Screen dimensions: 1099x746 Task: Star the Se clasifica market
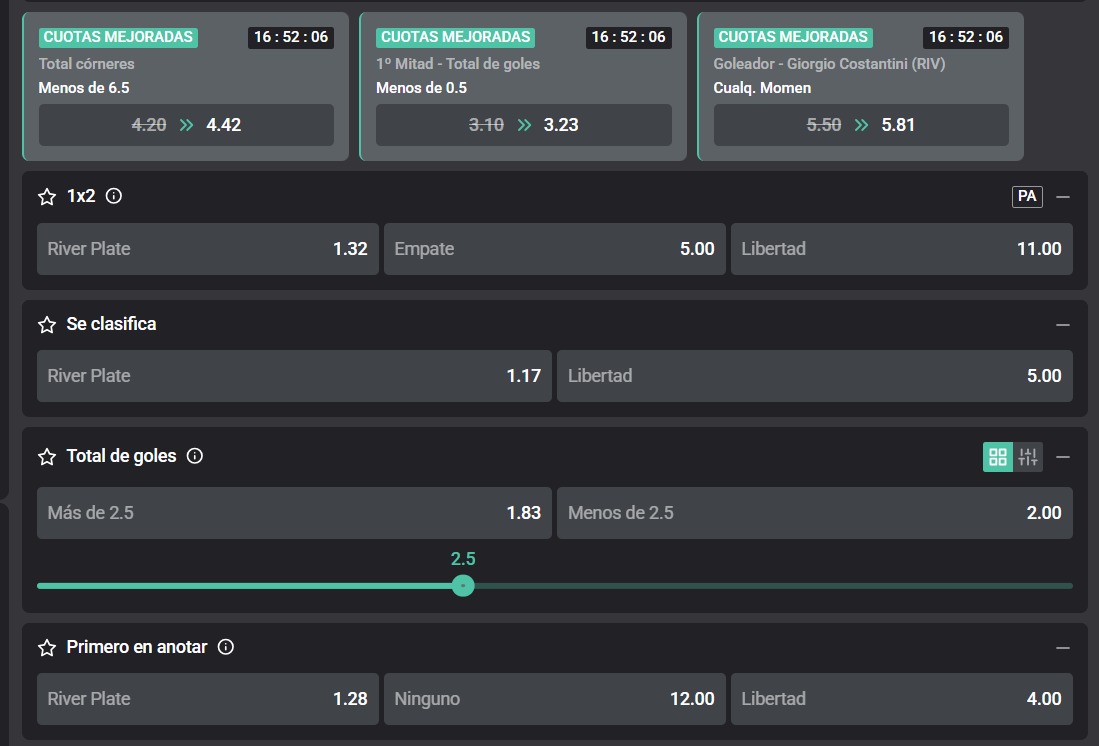coord(47,325)
